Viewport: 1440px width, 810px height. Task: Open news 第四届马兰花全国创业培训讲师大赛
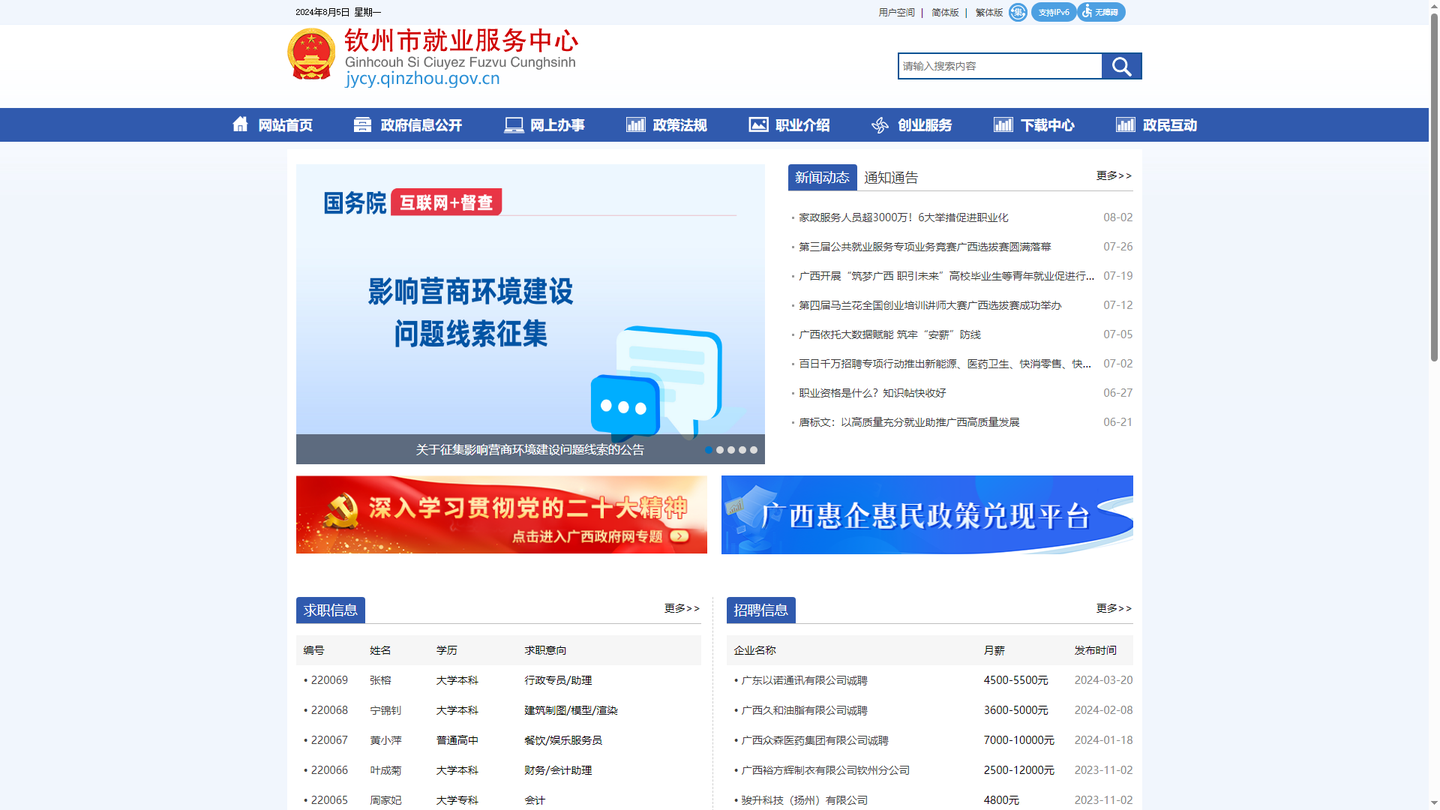[930, 305]
